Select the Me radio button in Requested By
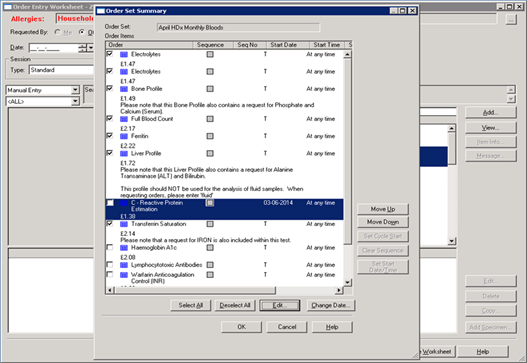527x363 pixels. click(x=57, y=32)
